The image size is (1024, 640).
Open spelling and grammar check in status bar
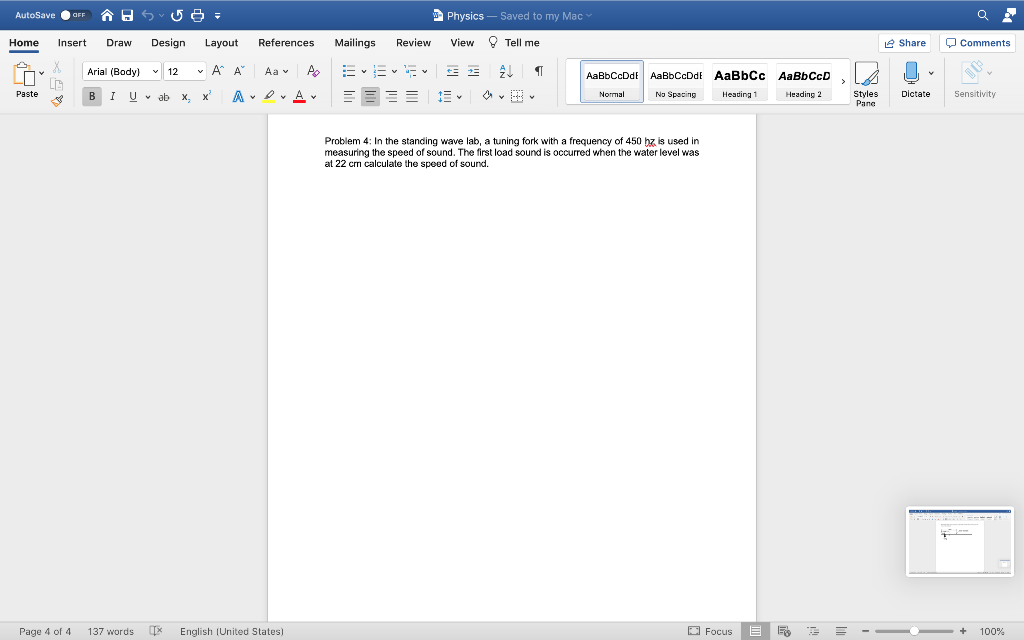(x=155, y=631)
